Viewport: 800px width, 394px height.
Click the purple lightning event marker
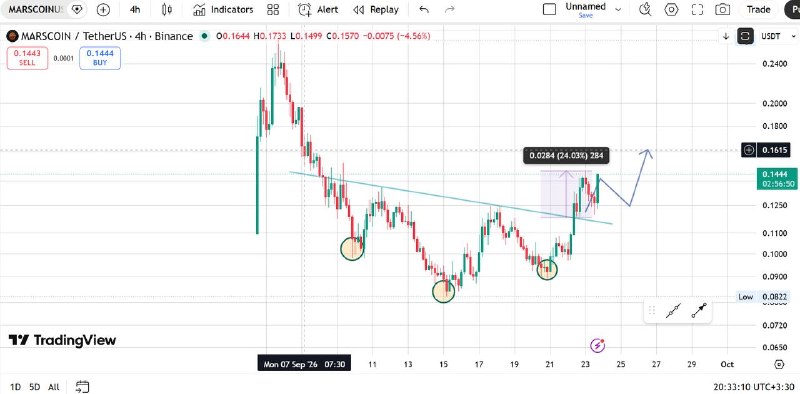click(x=597, y=346)
